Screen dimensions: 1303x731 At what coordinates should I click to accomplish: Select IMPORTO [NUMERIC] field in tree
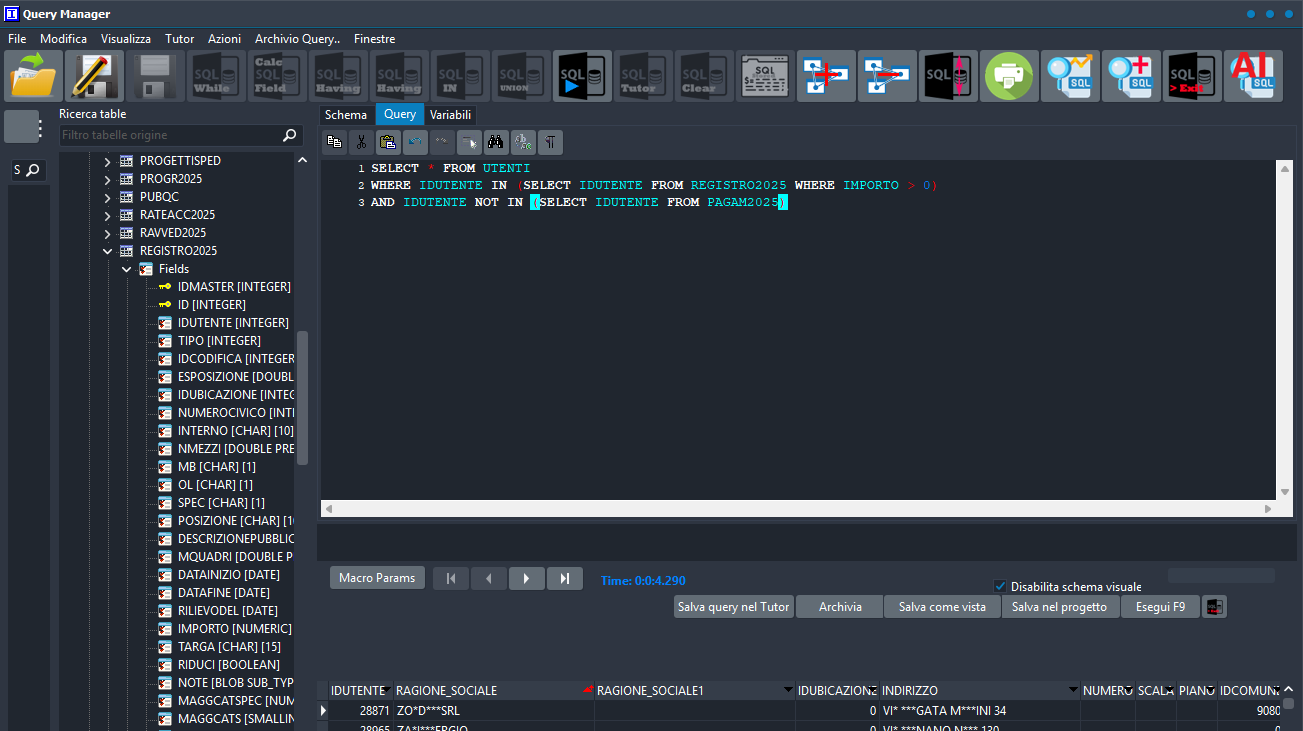click(234, 629)
